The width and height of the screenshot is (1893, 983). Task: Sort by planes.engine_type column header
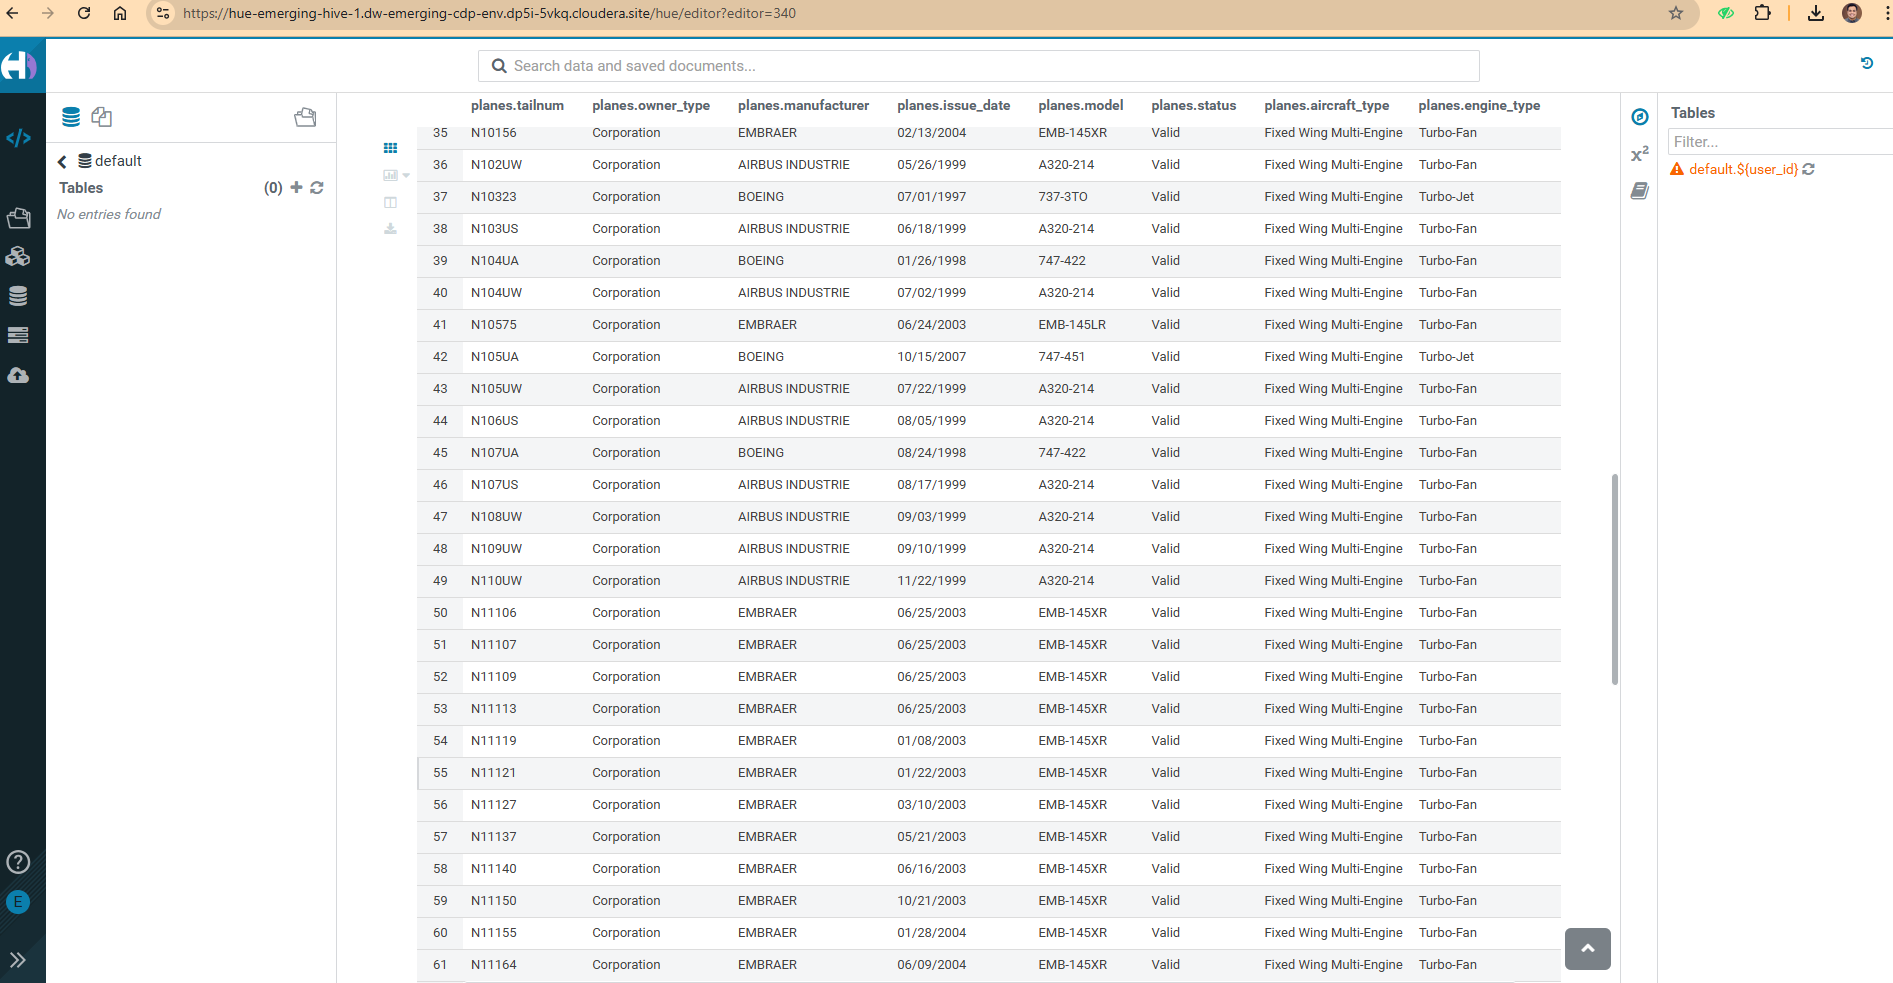tap(1478, 105)
